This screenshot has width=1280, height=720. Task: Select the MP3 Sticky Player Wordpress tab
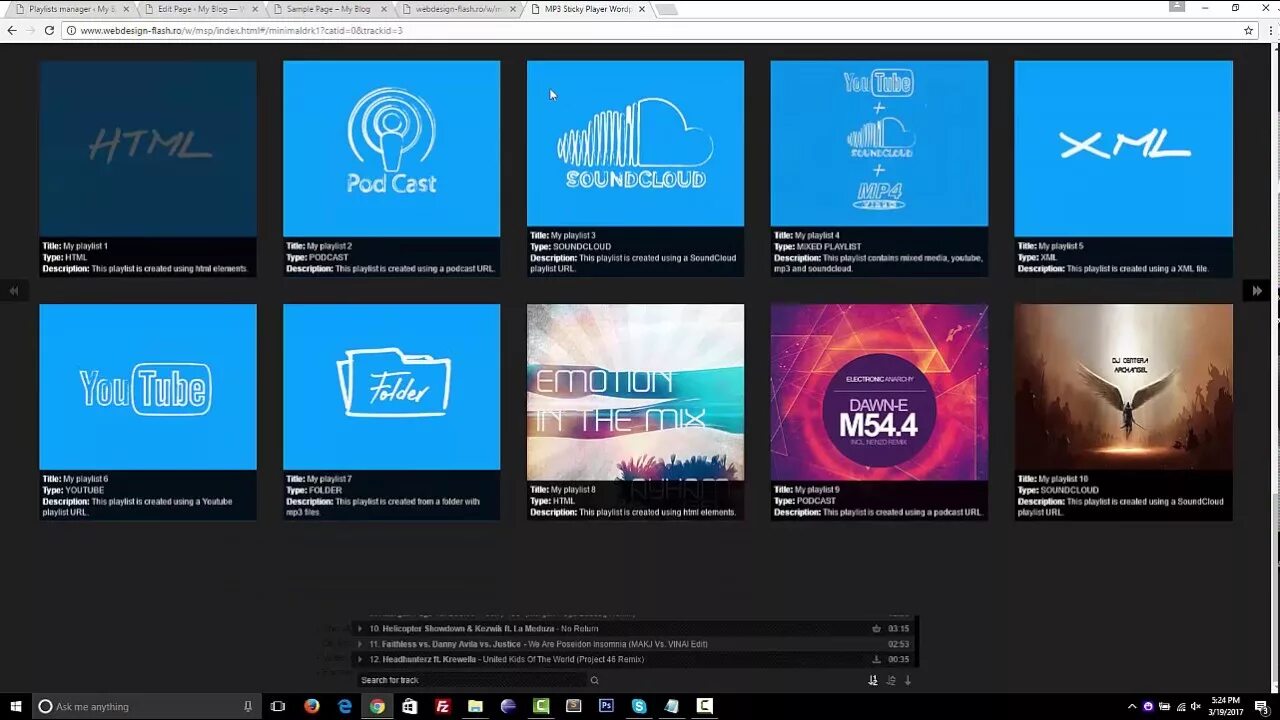588,9
